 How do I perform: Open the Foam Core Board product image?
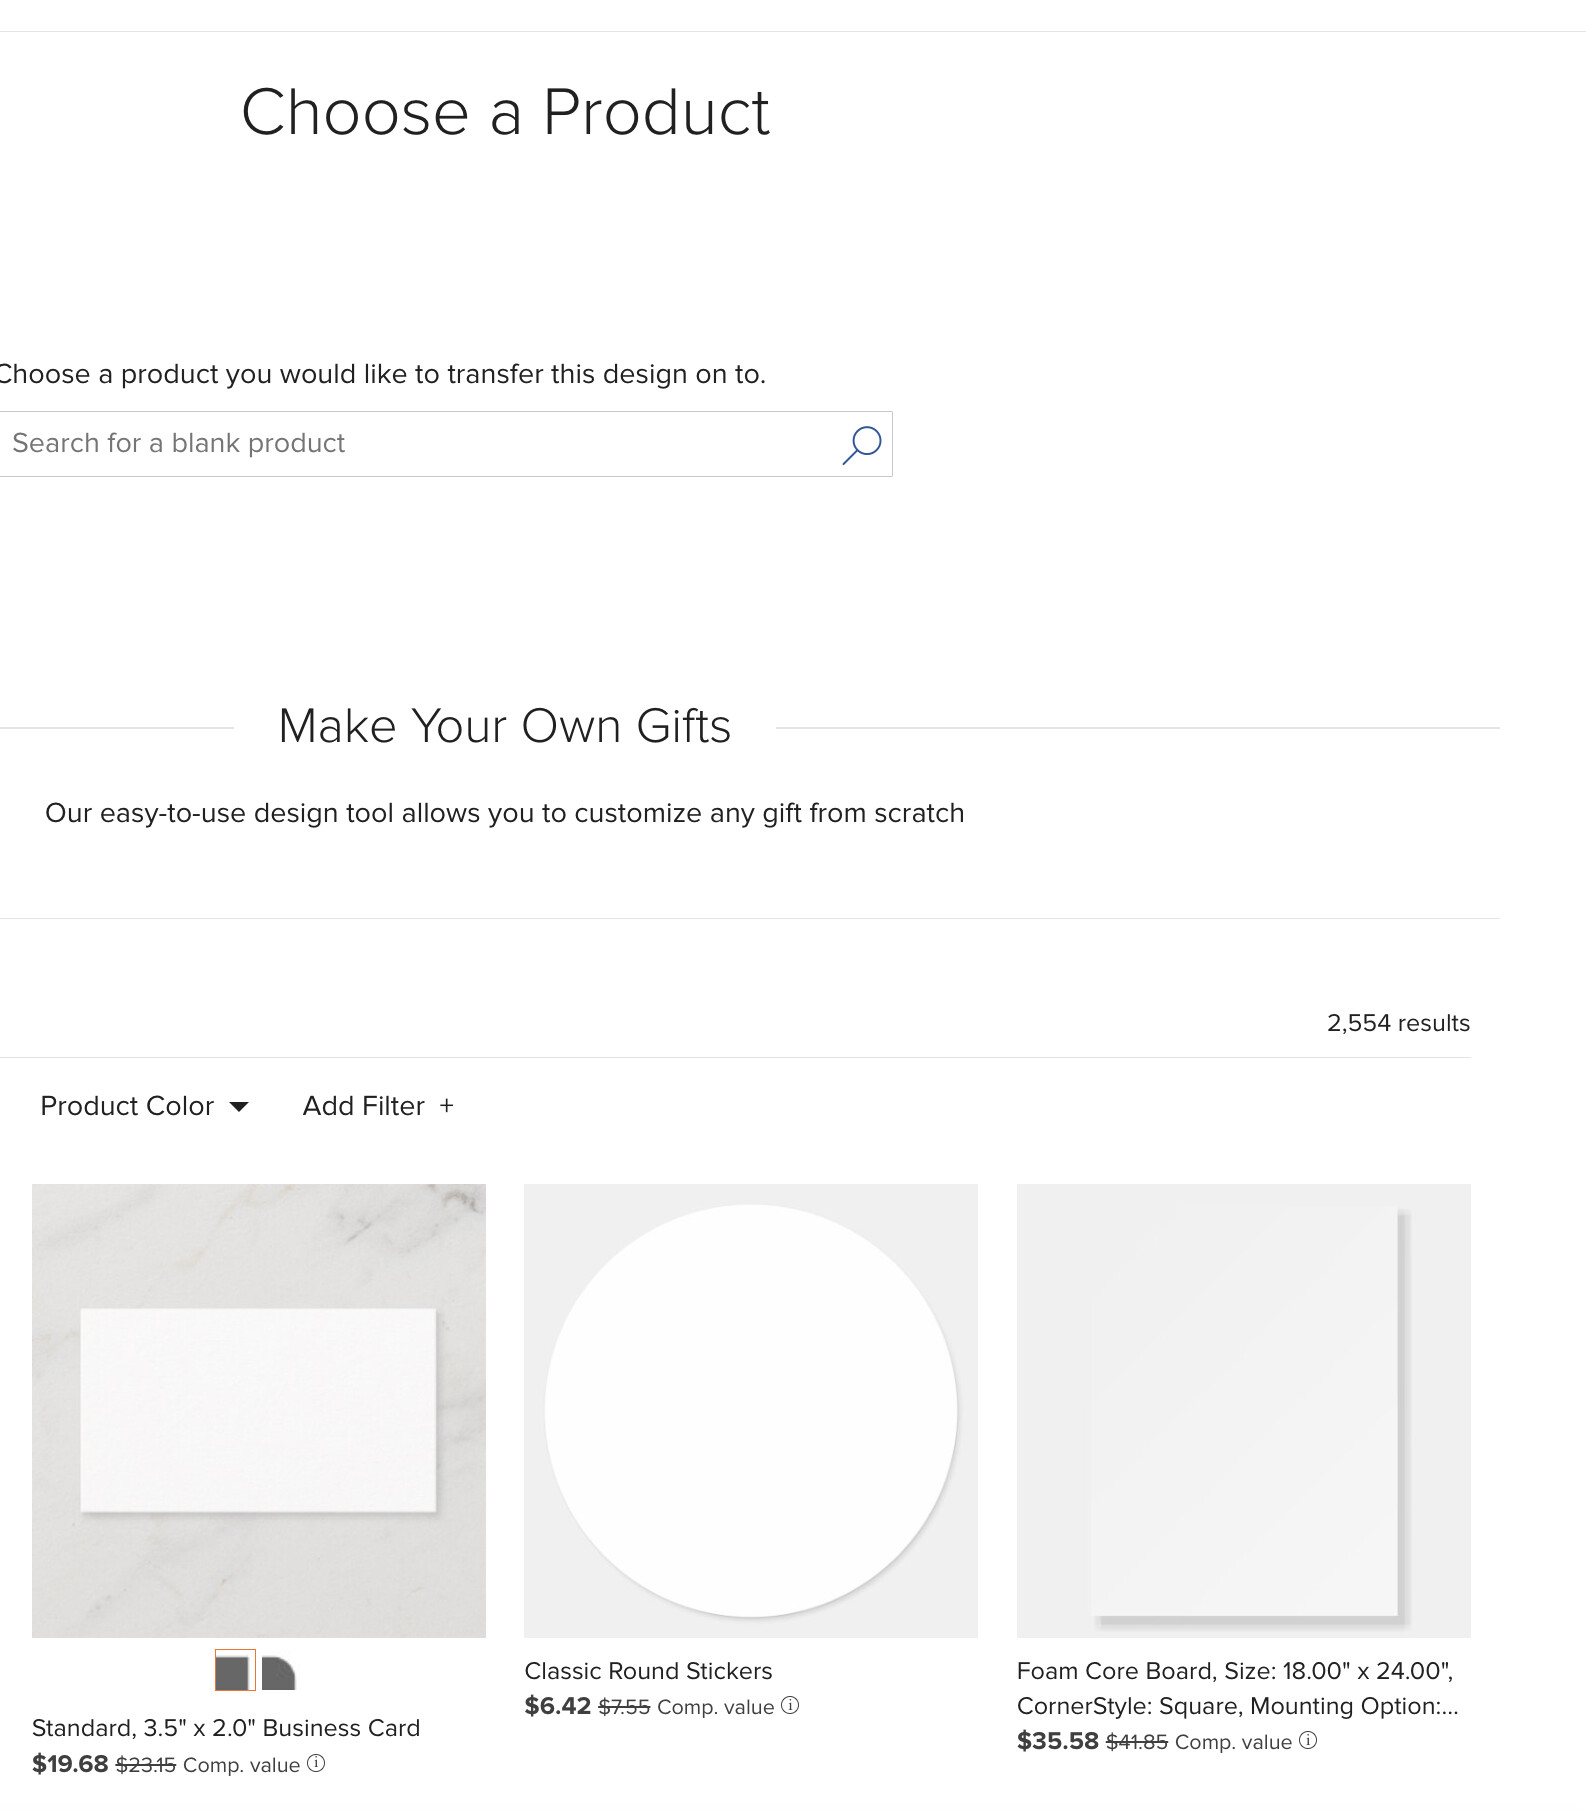coord(1244,1410)
